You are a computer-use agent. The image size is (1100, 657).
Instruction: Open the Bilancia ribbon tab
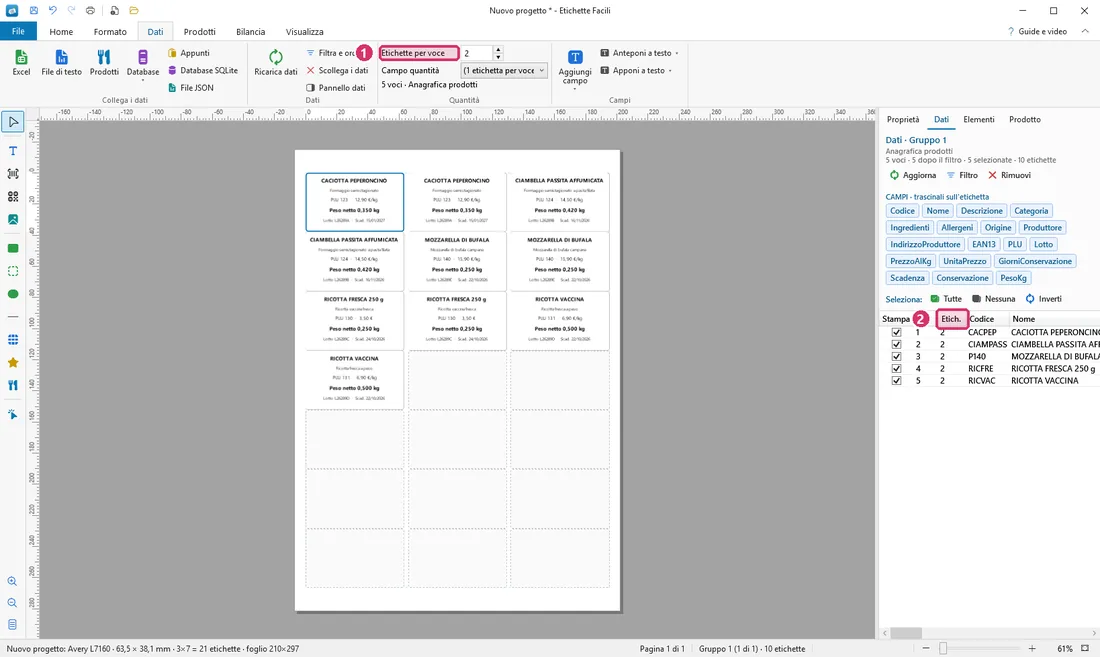(x=250, y=32)
